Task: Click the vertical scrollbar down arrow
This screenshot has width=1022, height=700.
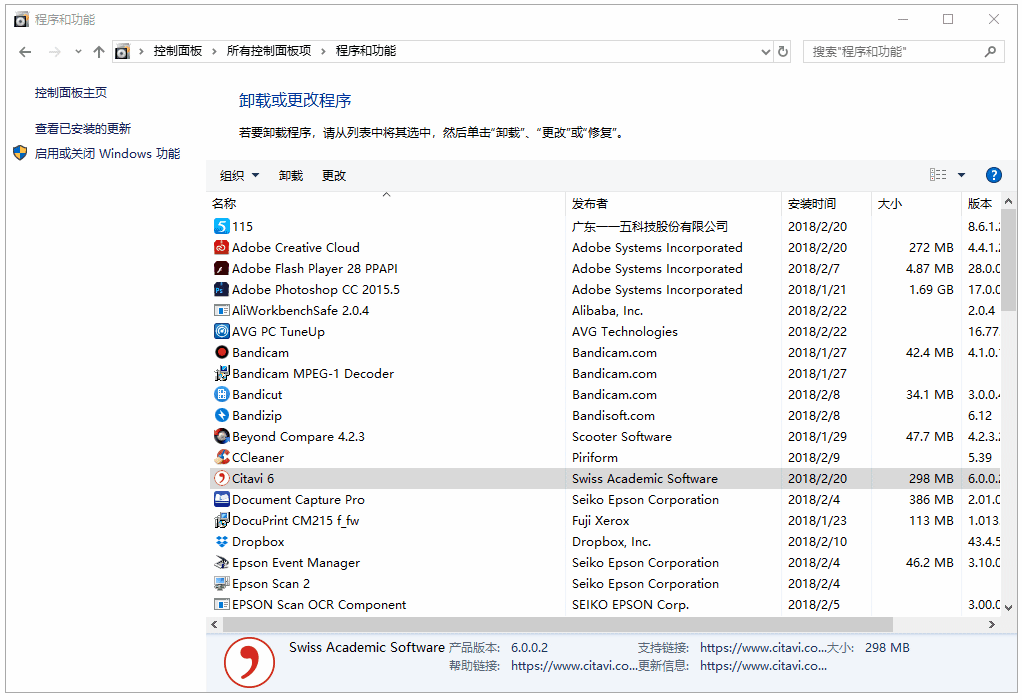Action: [x=1008, y=607]
